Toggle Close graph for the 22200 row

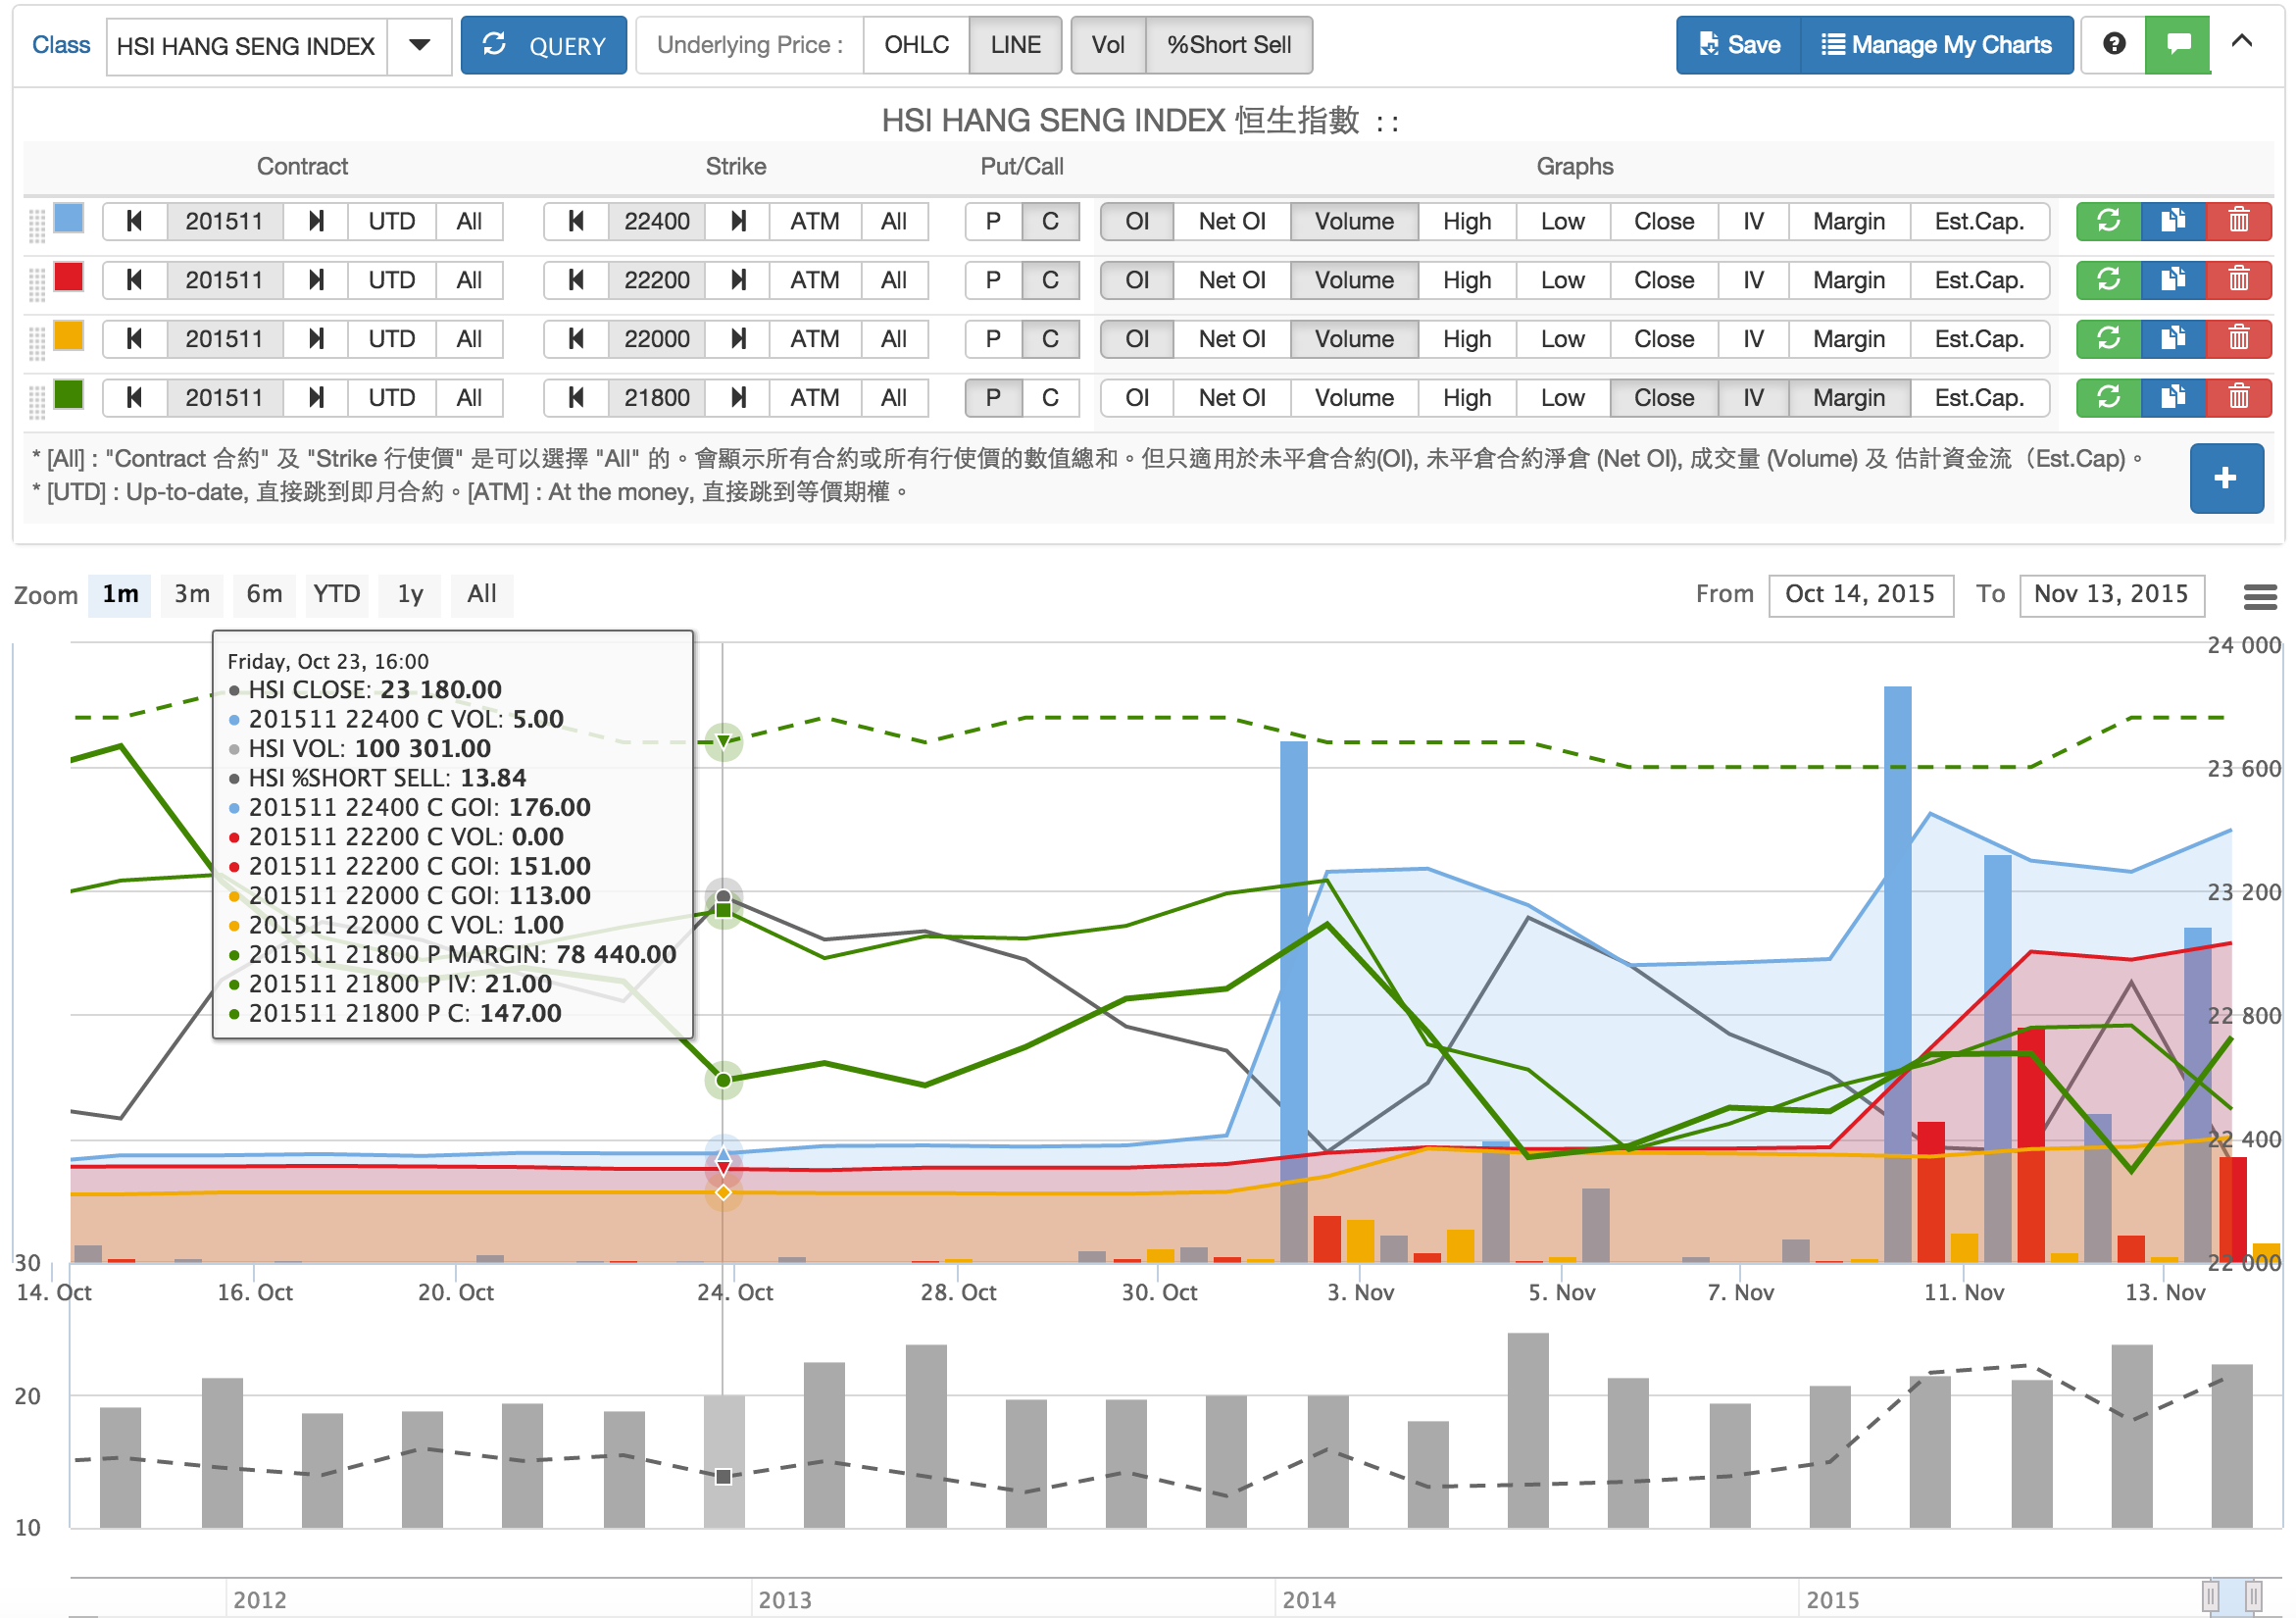1664,280
